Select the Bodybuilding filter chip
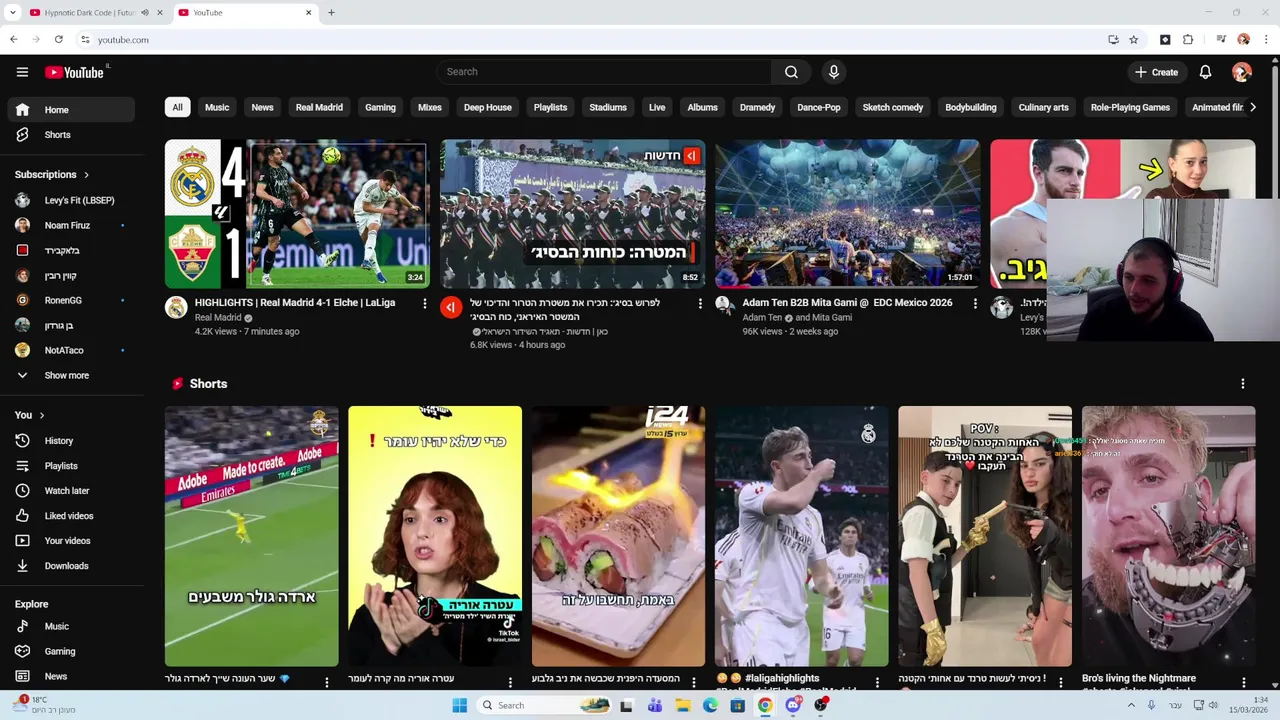The height and width of the screenshot is (720, 1280). tap(971, 108)
